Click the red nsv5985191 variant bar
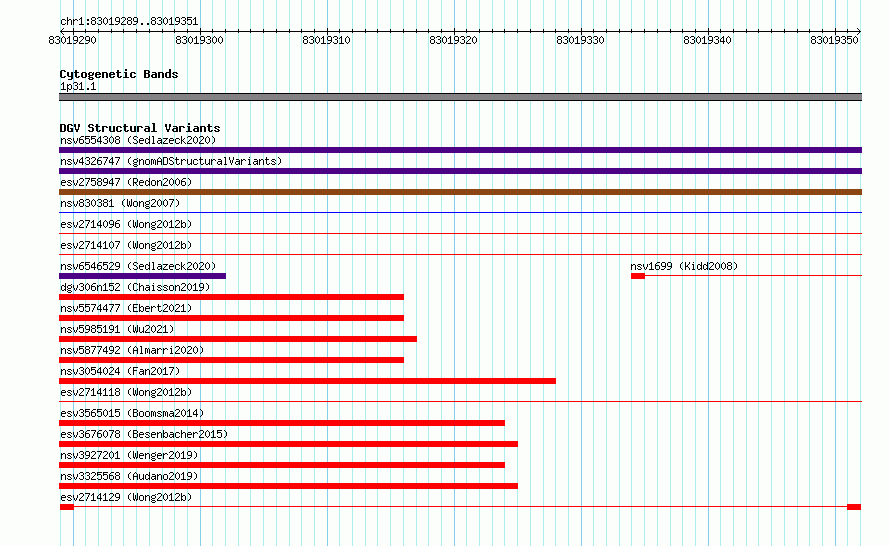The height and width of the screenshot is (546, 890). pos(238,339)
